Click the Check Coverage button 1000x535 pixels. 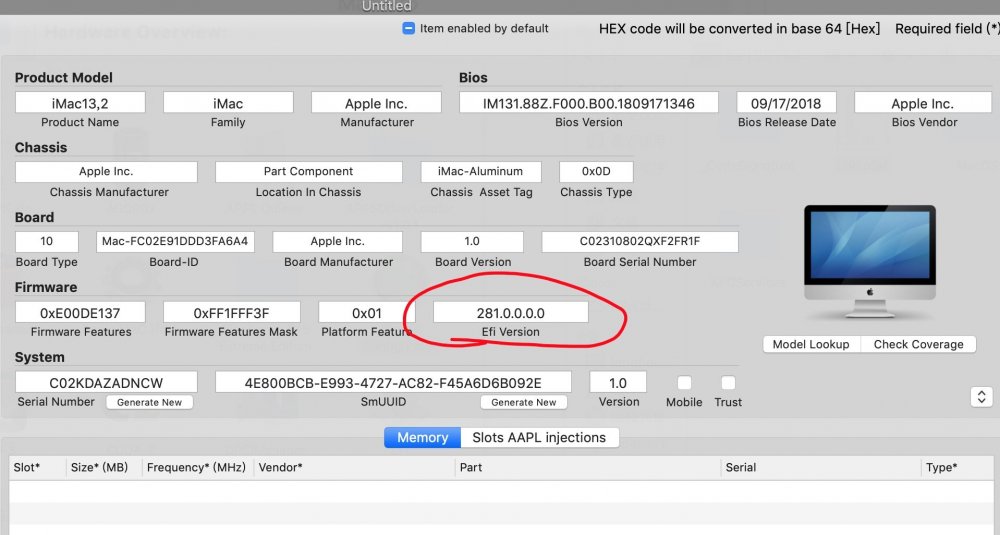(x=918, y=344)
